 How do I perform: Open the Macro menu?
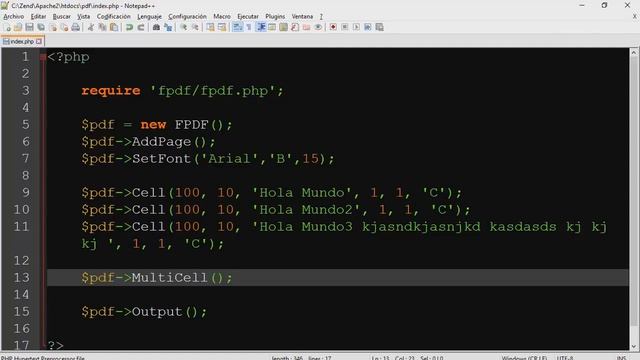pyautogui.click(x=222, y=16)
